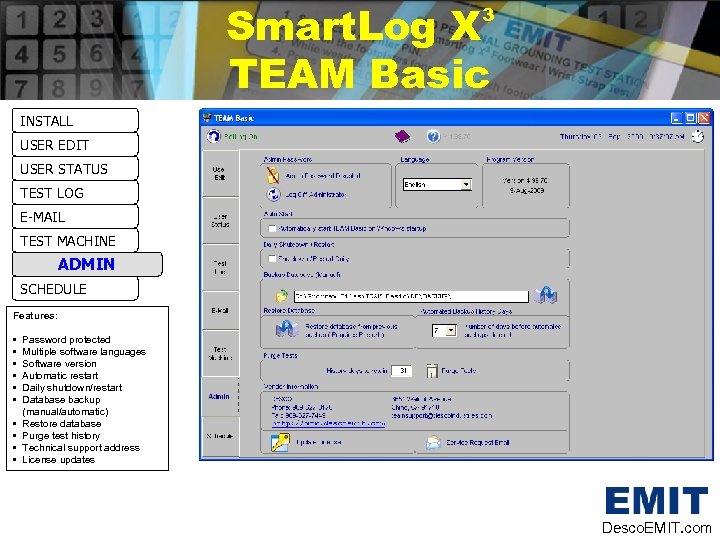Click the clock icon beside the date
720x540 pixels.
click(x=698, y=136)
